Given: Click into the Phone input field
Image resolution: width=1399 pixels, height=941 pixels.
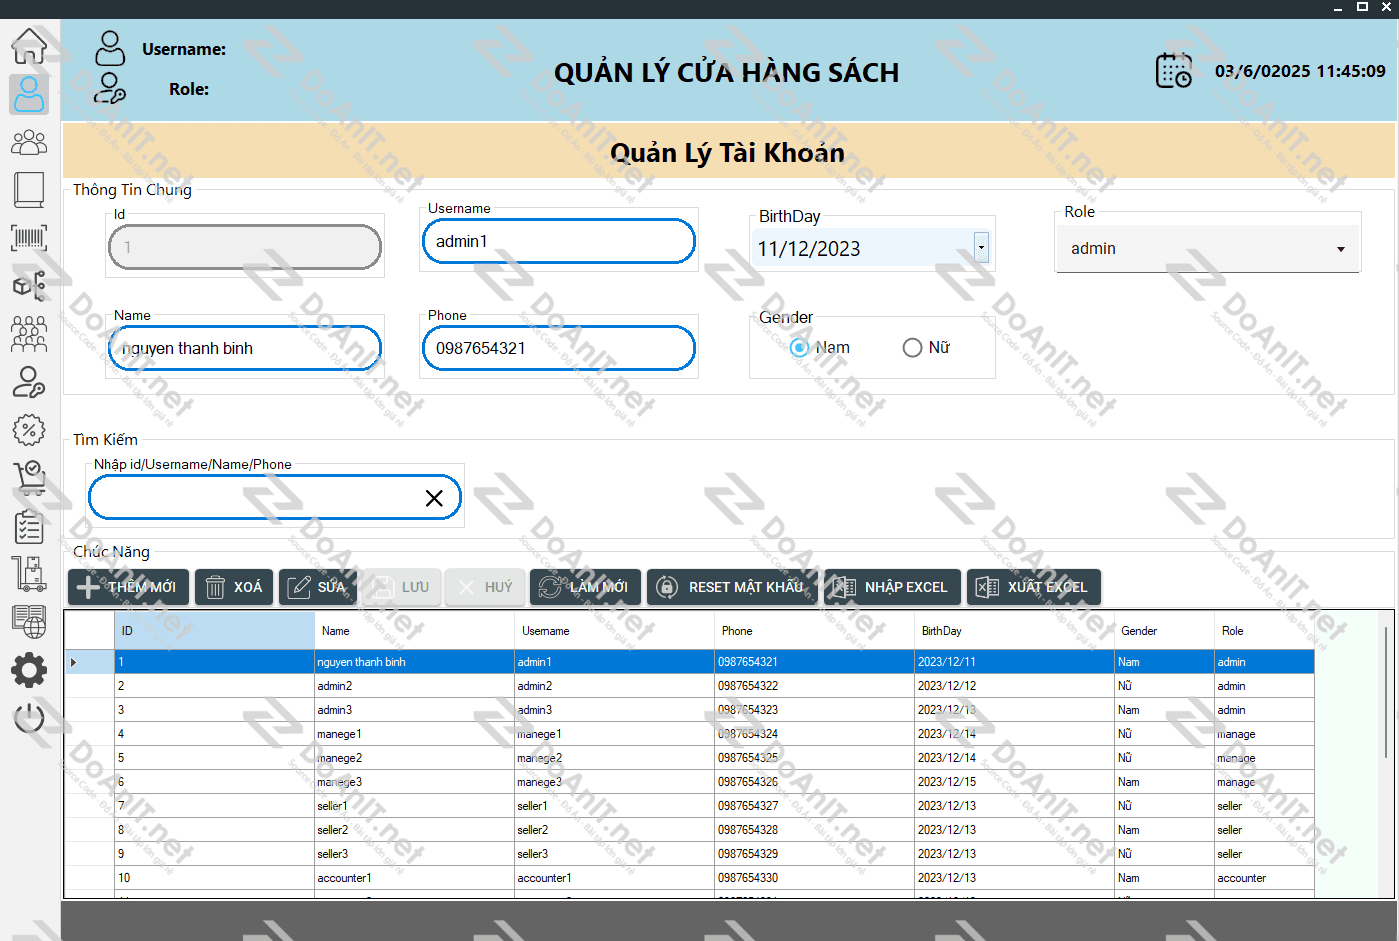Looking at the screenshot, I should click(x=558, y=348).
